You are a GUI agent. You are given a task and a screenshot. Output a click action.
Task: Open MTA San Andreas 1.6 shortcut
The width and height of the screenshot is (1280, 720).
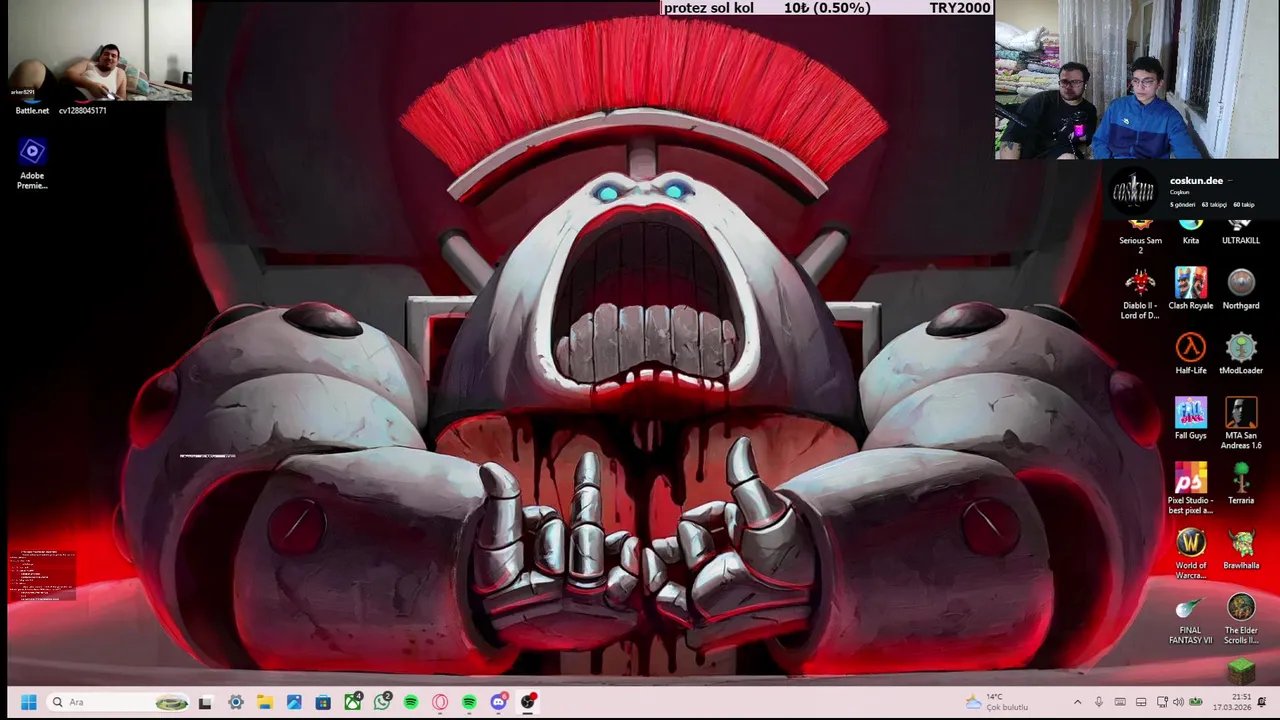point(1241,424)
